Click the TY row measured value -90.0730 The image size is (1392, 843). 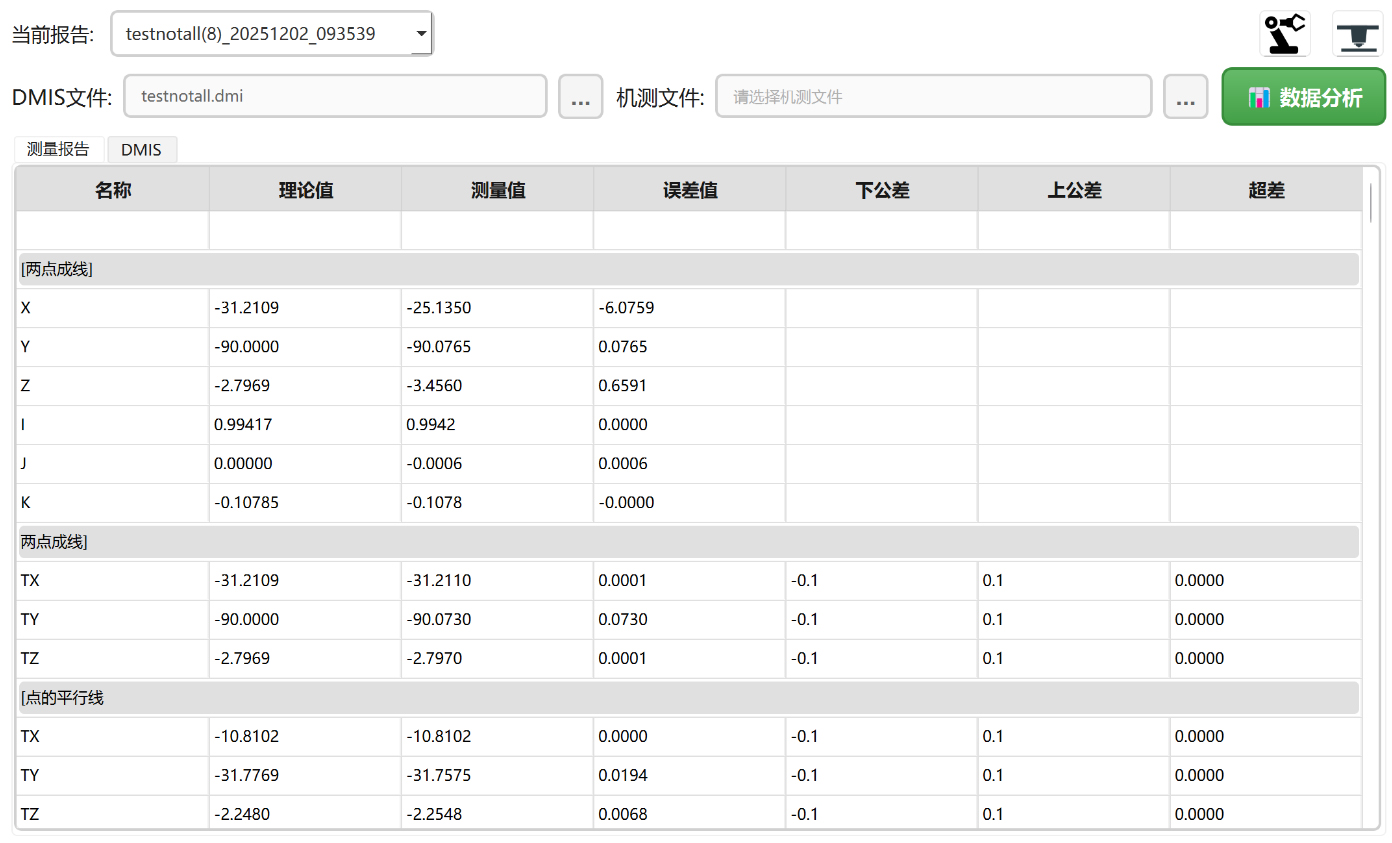(x=497, y=620)
